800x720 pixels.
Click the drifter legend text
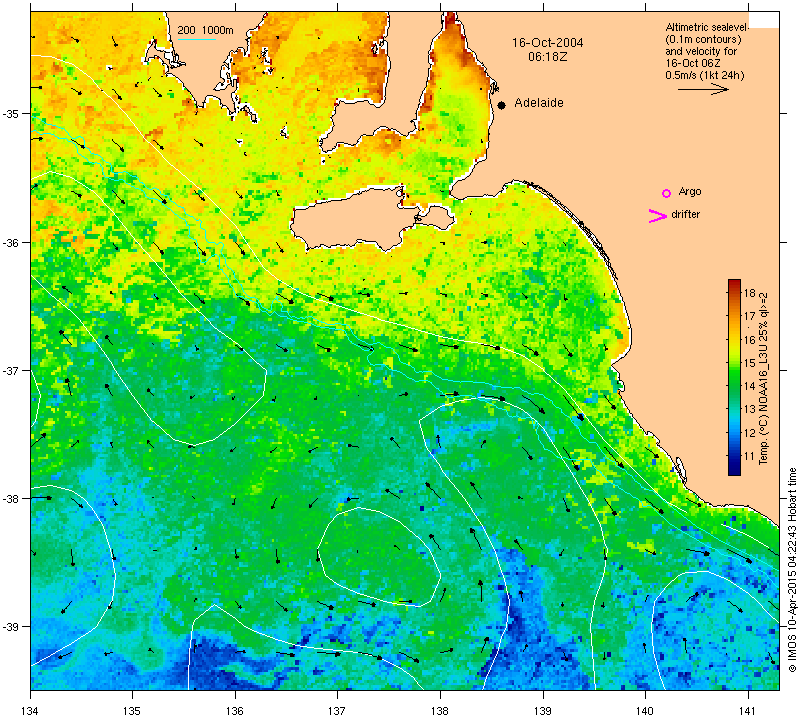pos(686,214)
